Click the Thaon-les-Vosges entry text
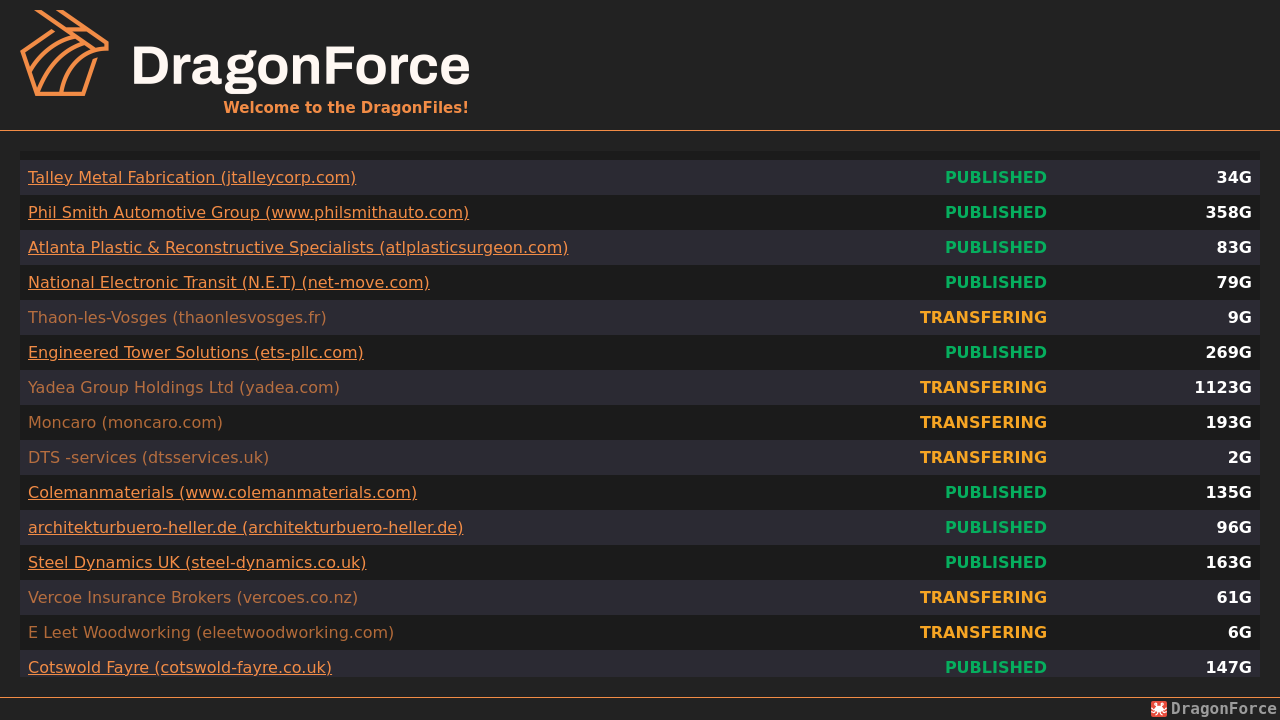 click(x=177, y=317)
